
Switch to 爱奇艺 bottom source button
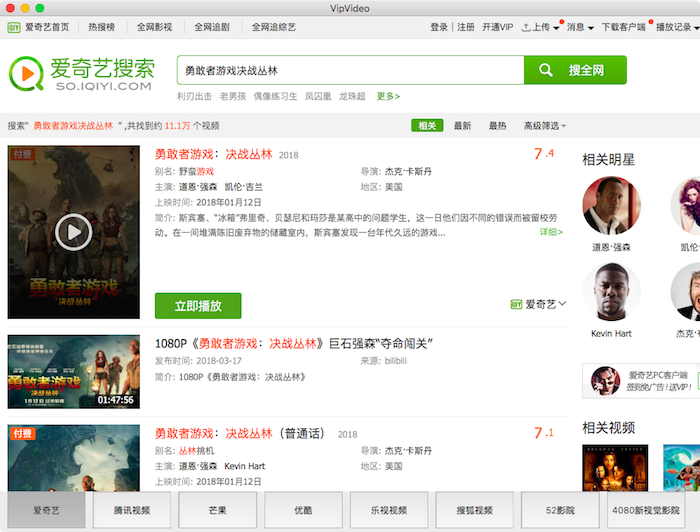pos(46,510)
